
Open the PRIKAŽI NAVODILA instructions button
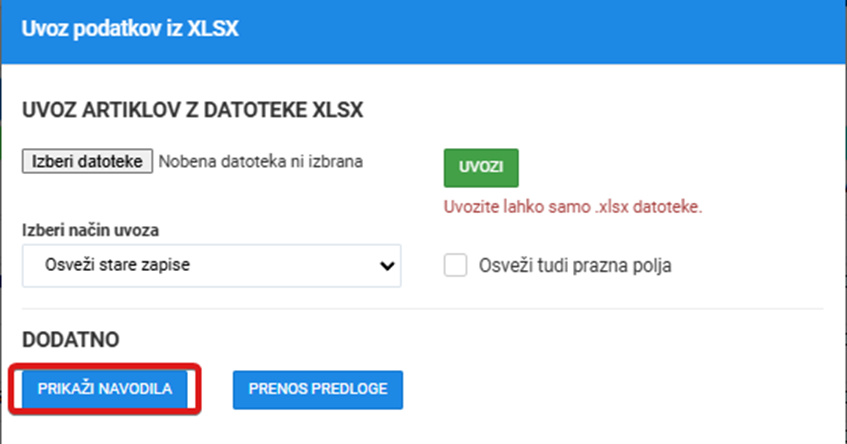[105, 389]
